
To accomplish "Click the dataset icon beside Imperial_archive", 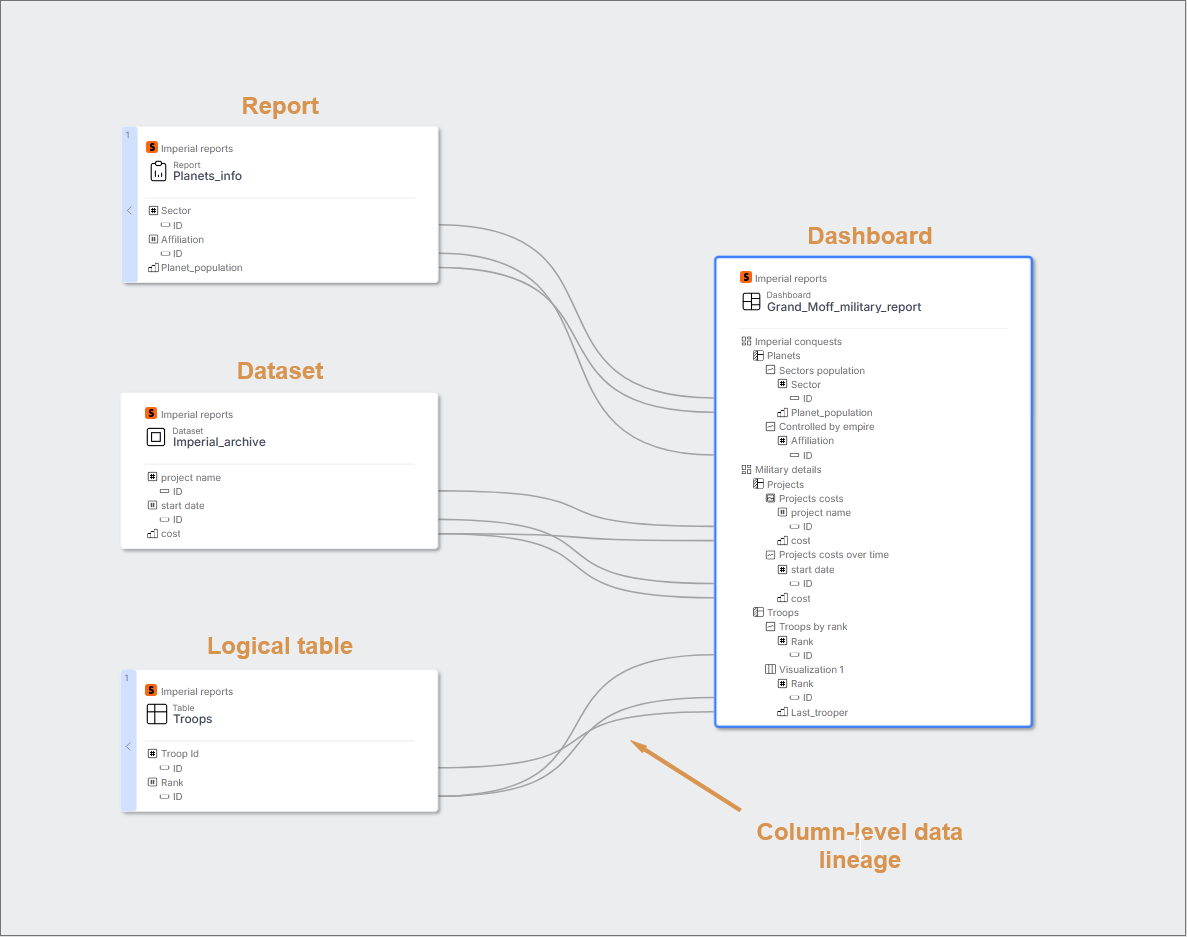I will pyautogui.click(x=156, y=437).
